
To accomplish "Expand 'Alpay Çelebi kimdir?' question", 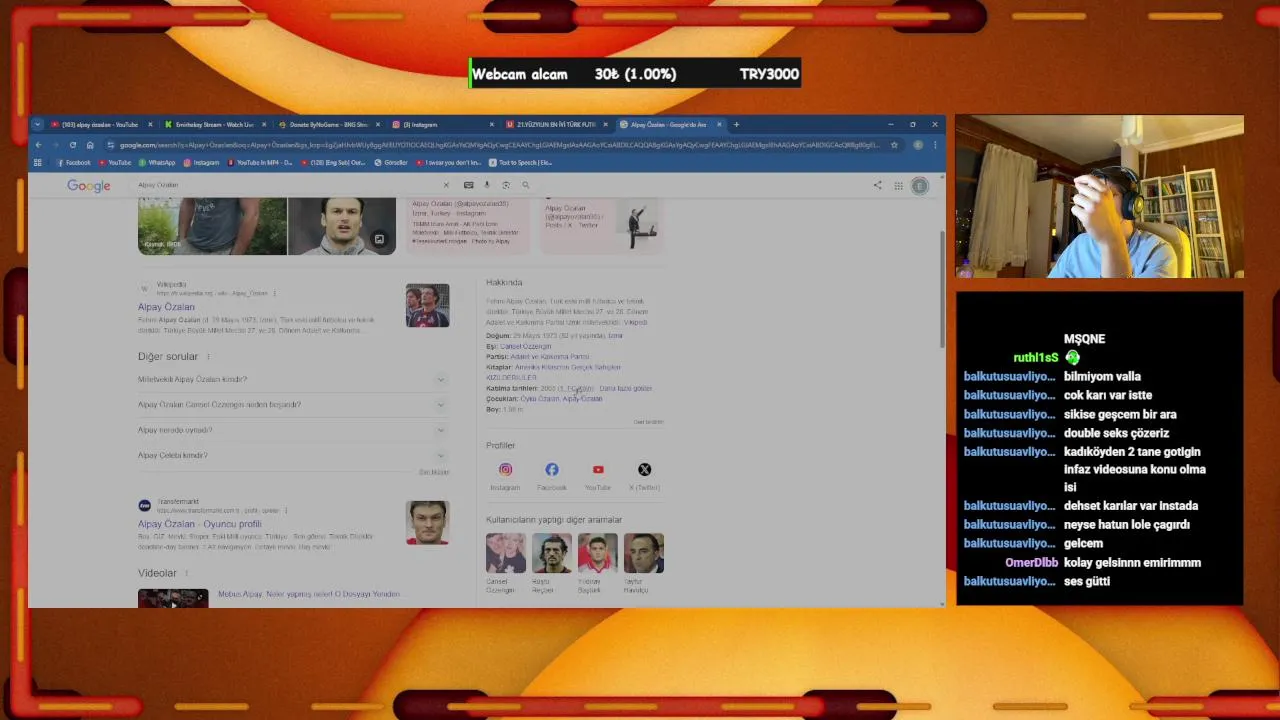I will (x=292, y=455).
